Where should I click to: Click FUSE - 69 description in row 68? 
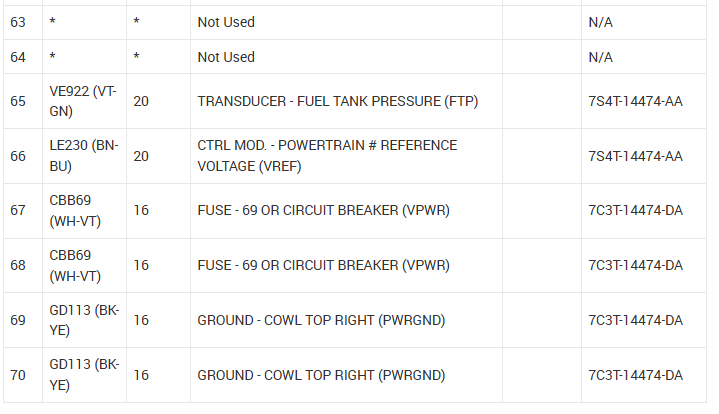tap(323, 266)
